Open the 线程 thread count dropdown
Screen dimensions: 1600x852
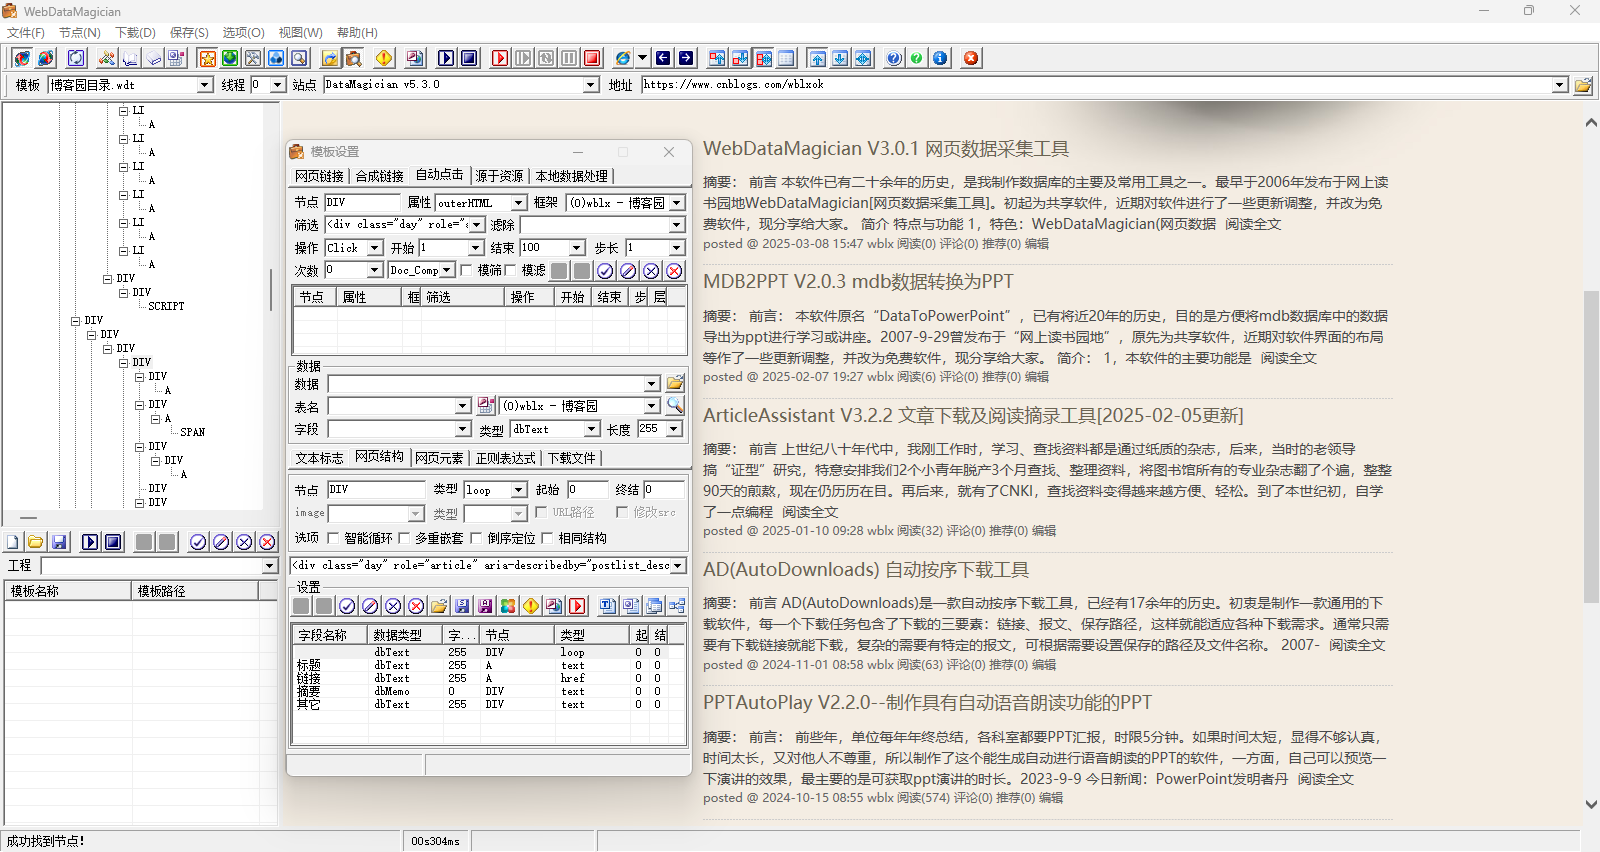(x=278, y=85)
